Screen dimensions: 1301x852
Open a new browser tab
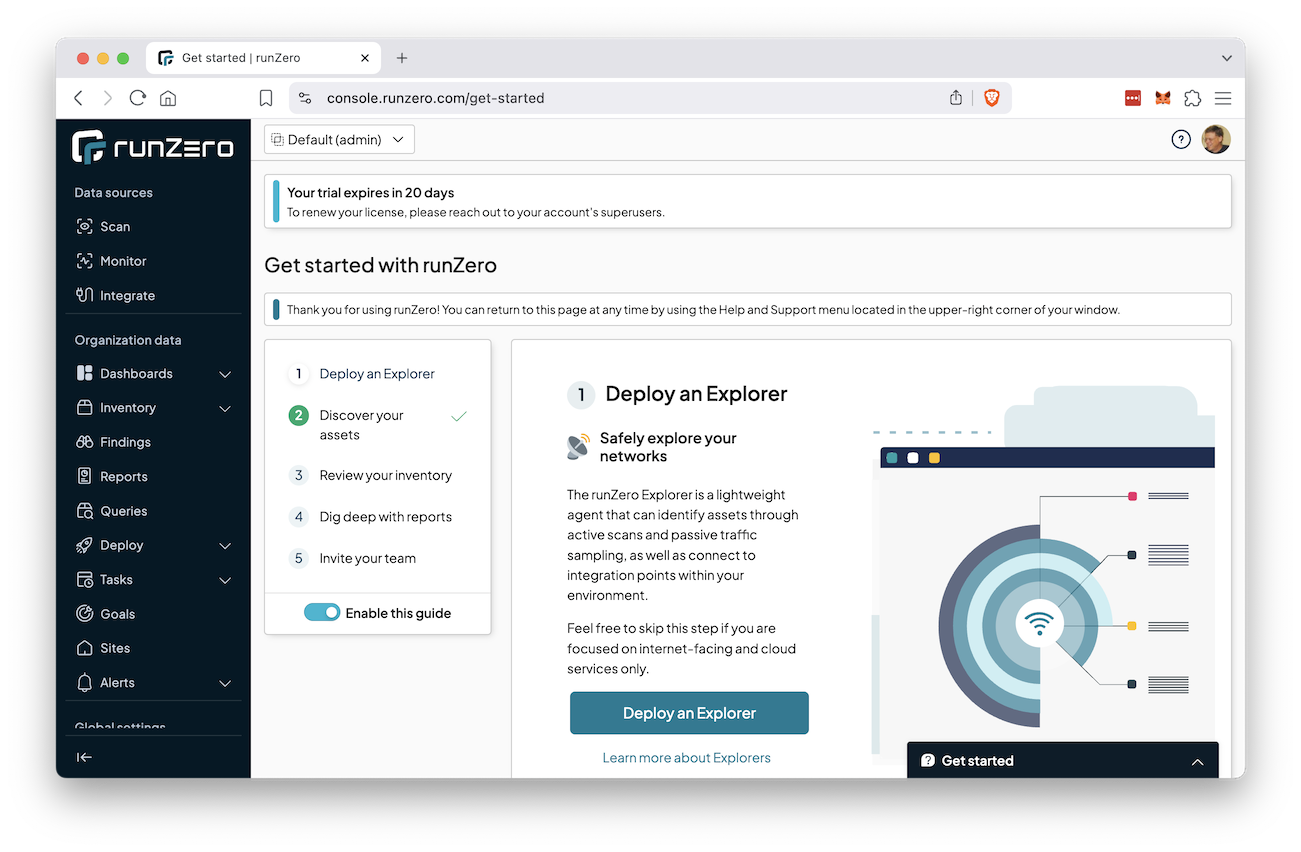coord(402,58)
